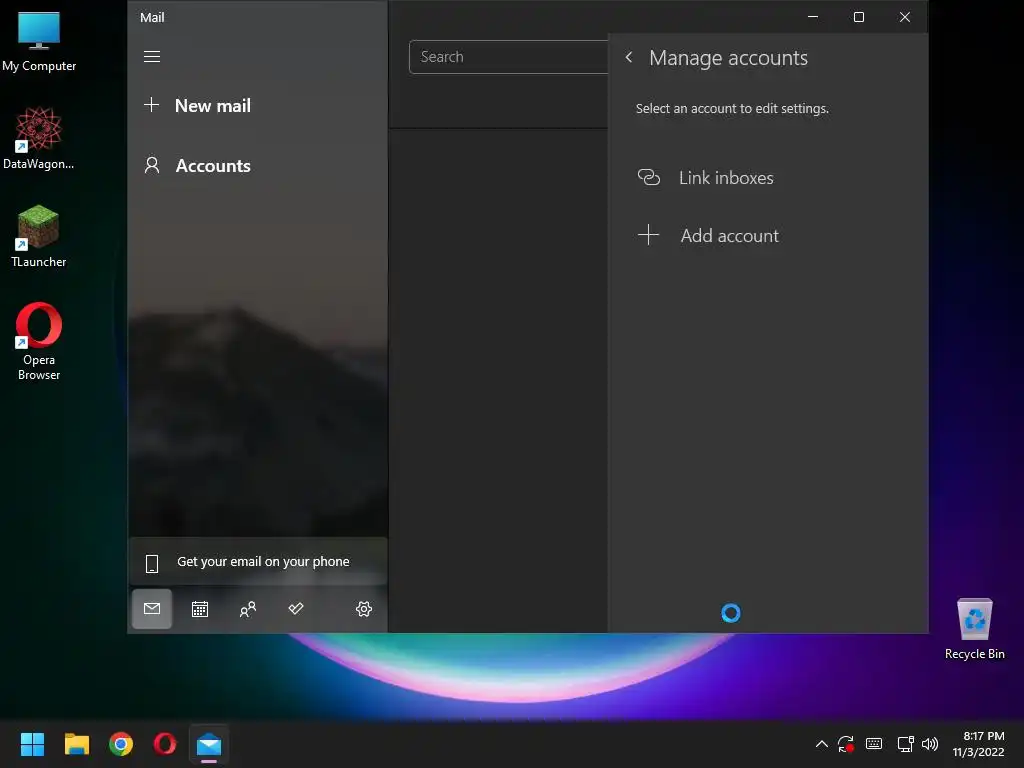Click the phone icon in sidebar banner
Viewport: 1024px width, 768px height.
pos(152,563)
